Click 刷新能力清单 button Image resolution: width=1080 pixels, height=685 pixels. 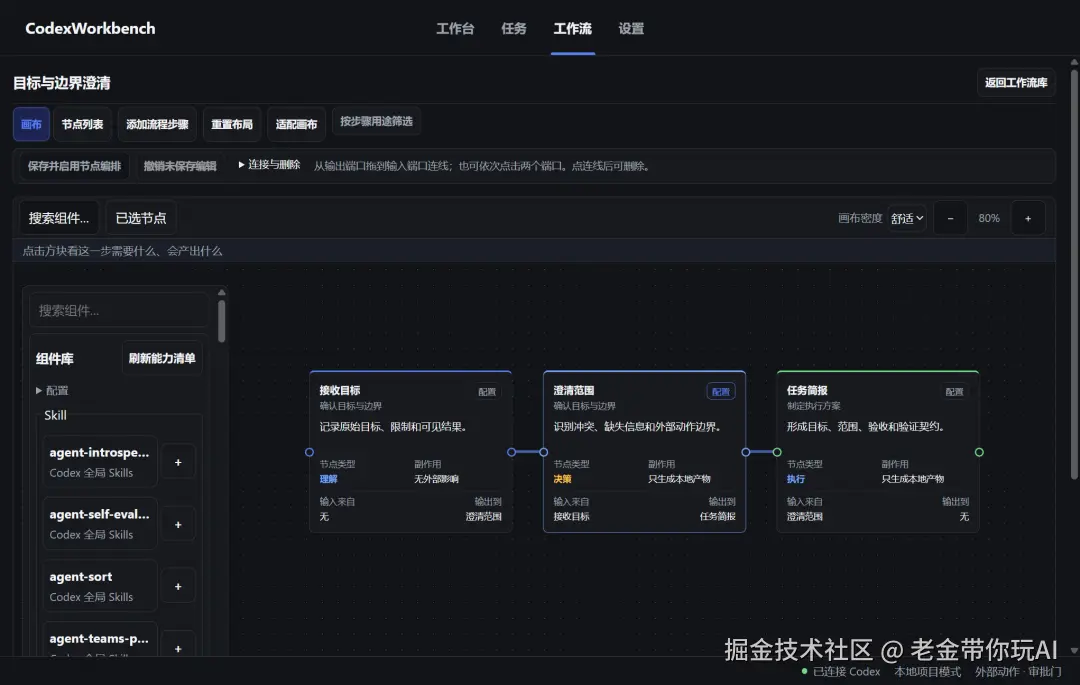(x=162, y=358)
